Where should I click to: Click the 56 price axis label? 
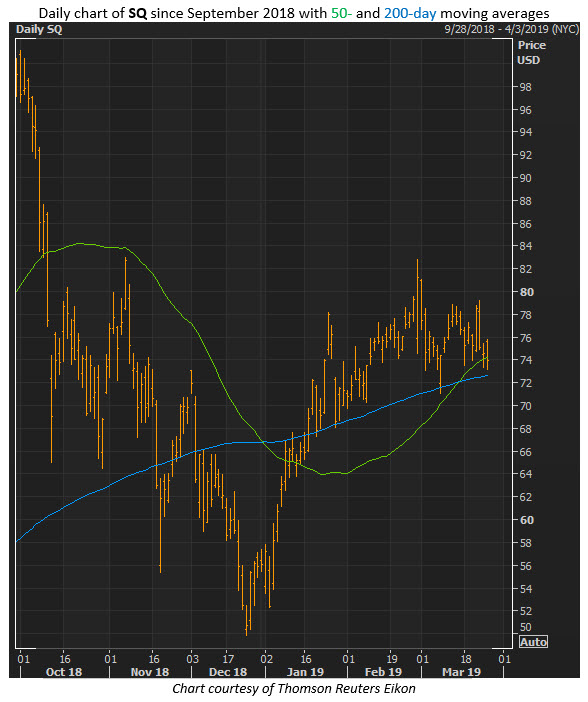pyautogui.click(x=525, y=566)
